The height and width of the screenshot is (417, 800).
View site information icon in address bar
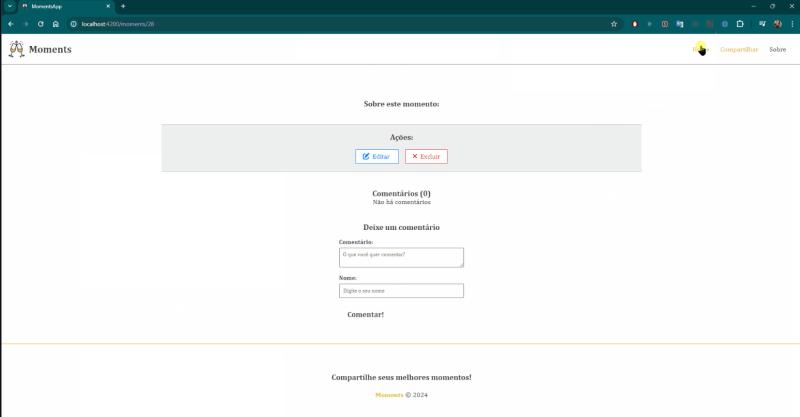point(73,24)
